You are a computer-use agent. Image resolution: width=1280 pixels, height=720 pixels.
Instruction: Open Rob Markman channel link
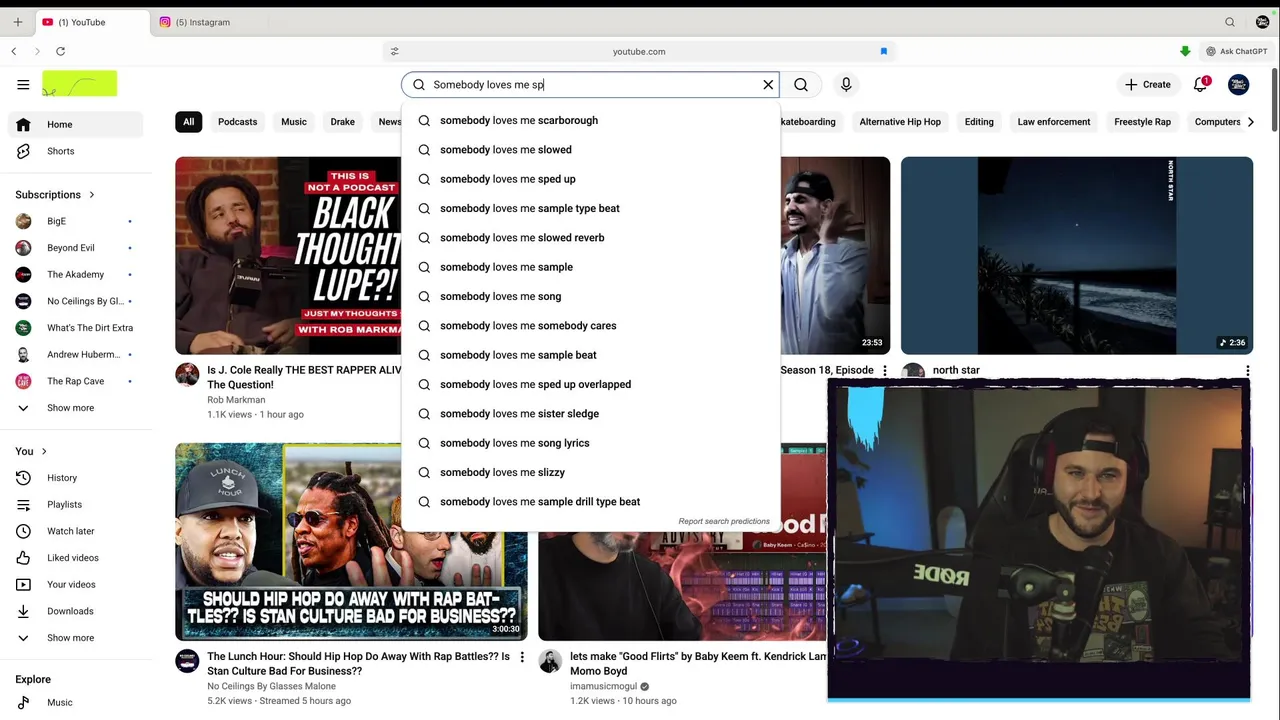click(x=236, y=400)
